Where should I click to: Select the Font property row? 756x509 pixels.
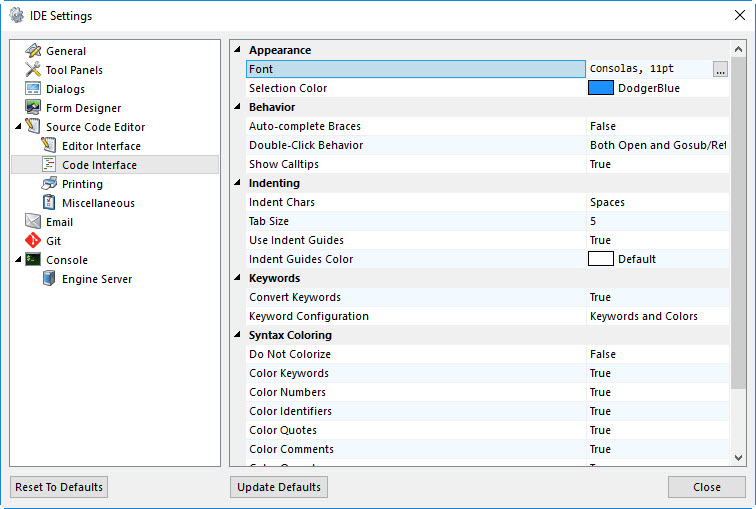tap(416, 69)
